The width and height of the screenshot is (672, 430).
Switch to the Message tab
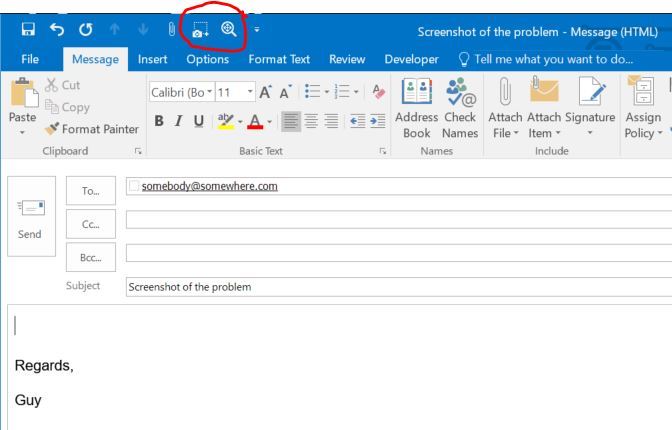point(95,59)
